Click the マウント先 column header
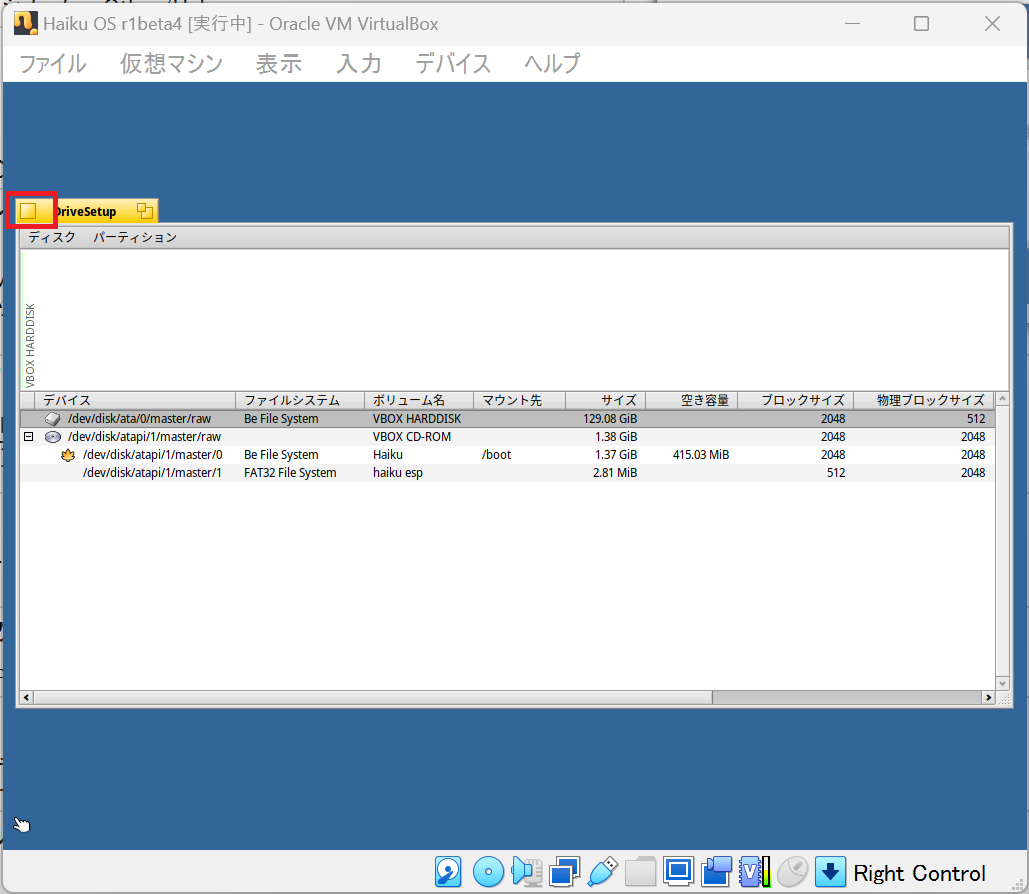This screenshot has width=1029, height=894. [519, 400]
